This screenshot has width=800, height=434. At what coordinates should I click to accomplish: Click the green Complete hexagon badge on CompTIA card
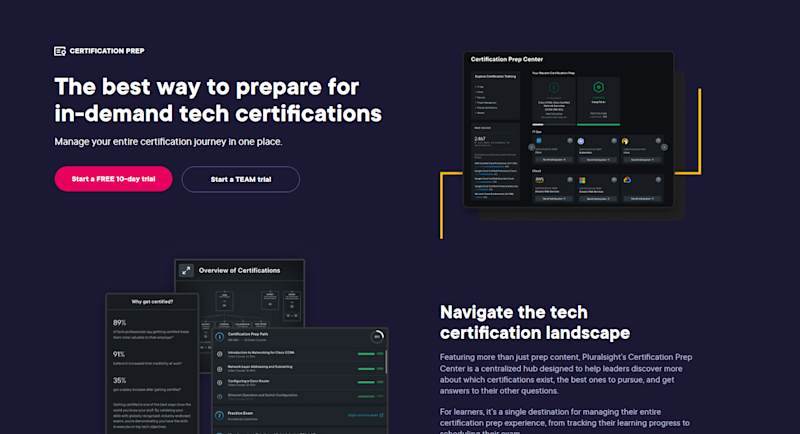coord(598,87)
